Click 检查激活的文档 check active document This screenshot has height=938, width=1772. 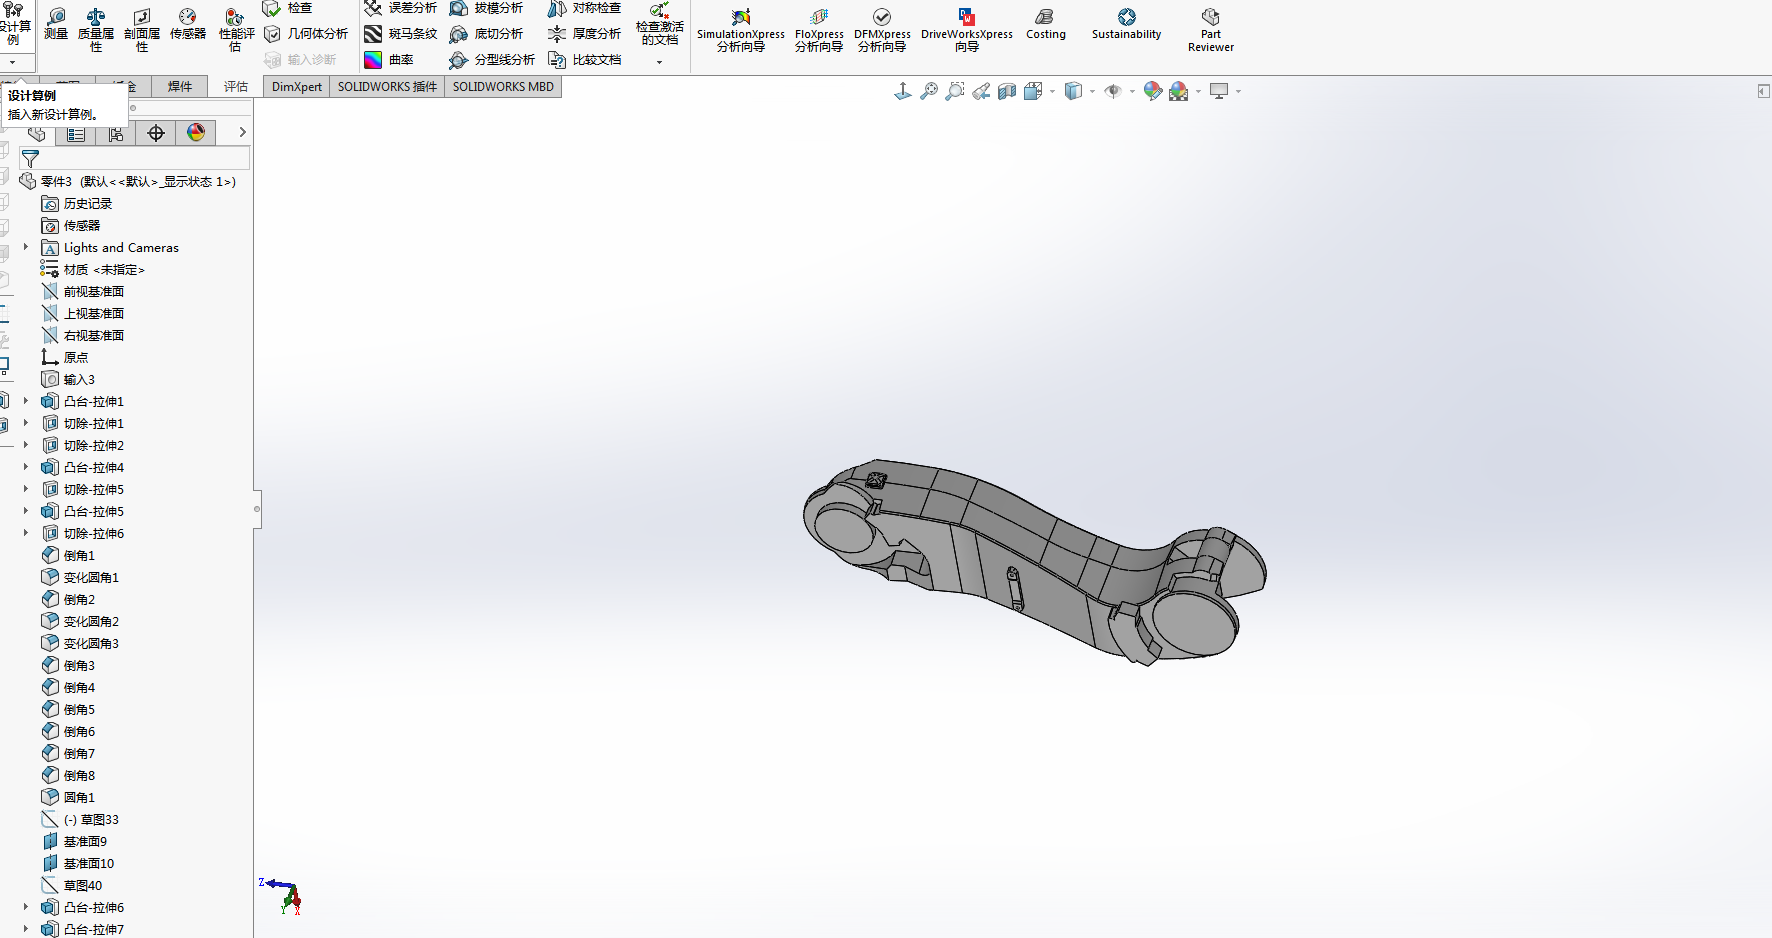pos(660,25)
